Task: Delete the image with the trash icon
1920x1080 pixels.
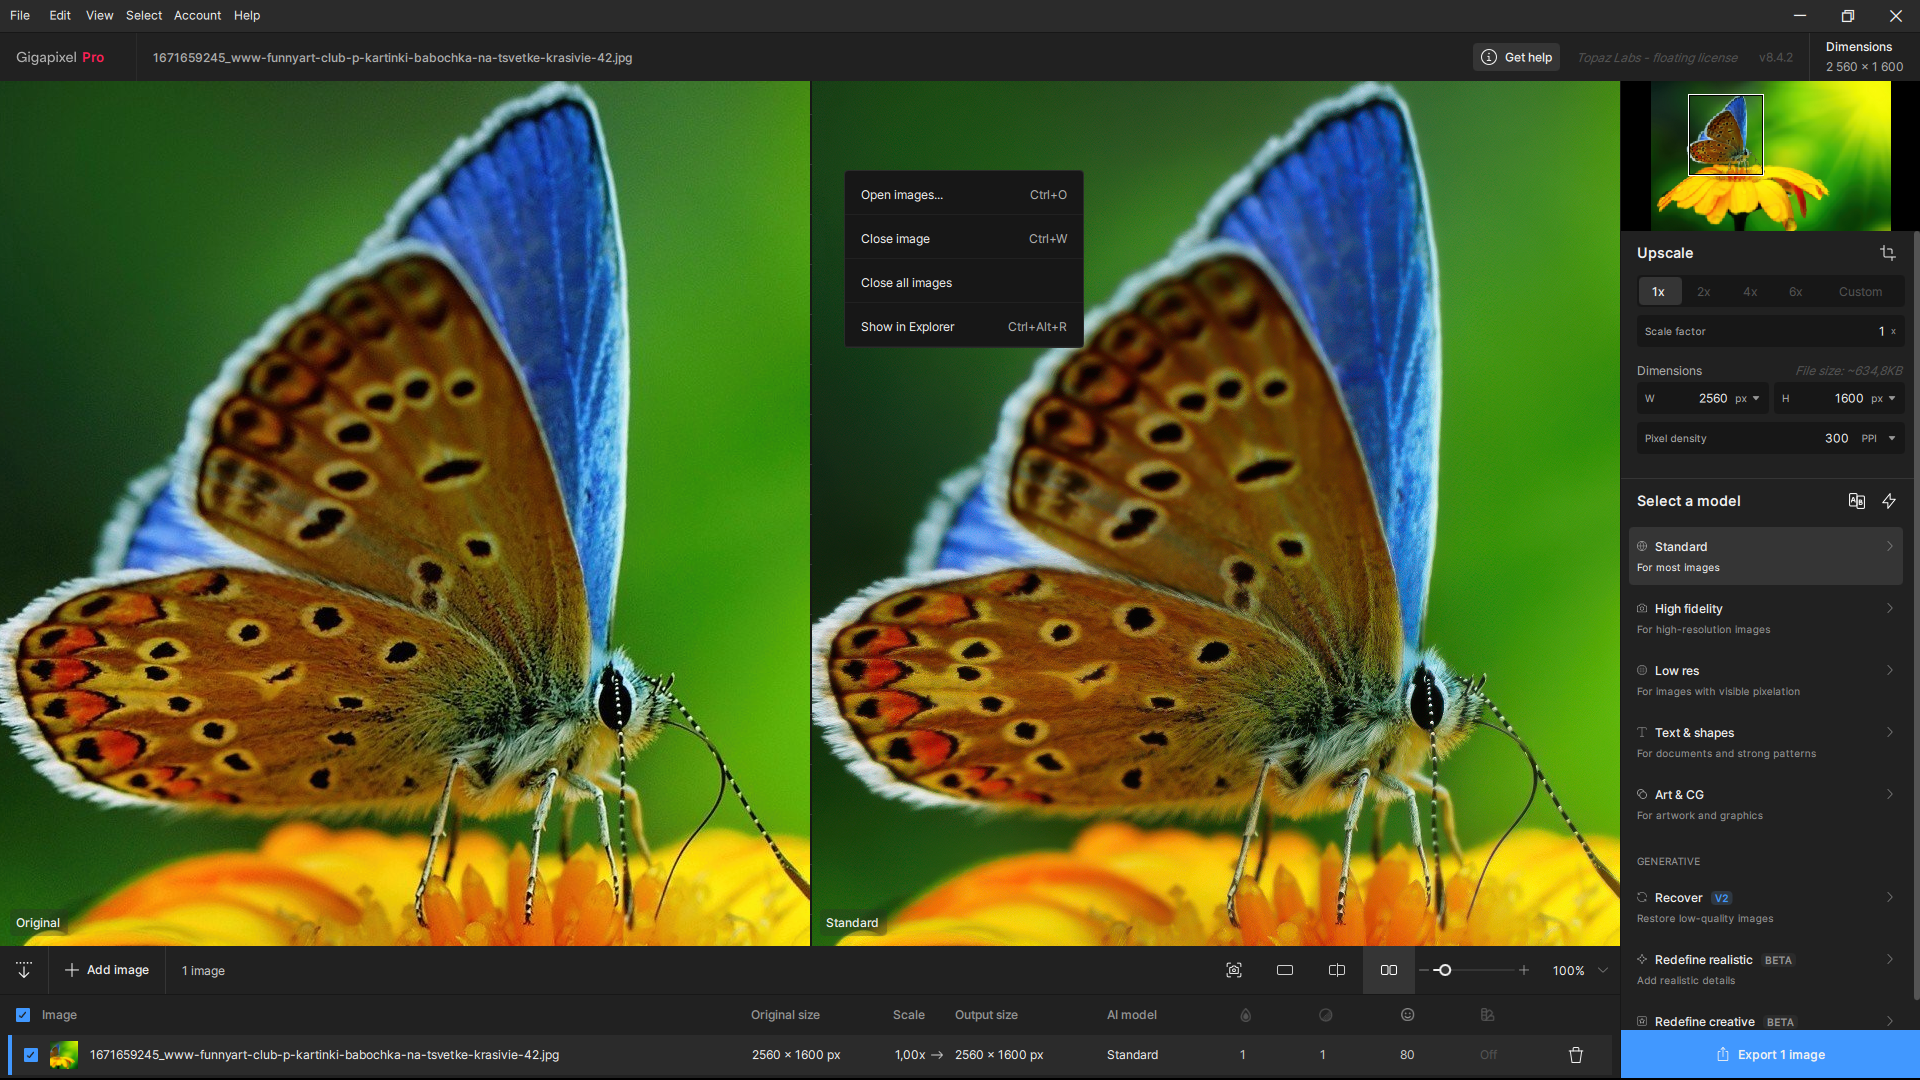Action: pos(1576,1055)
